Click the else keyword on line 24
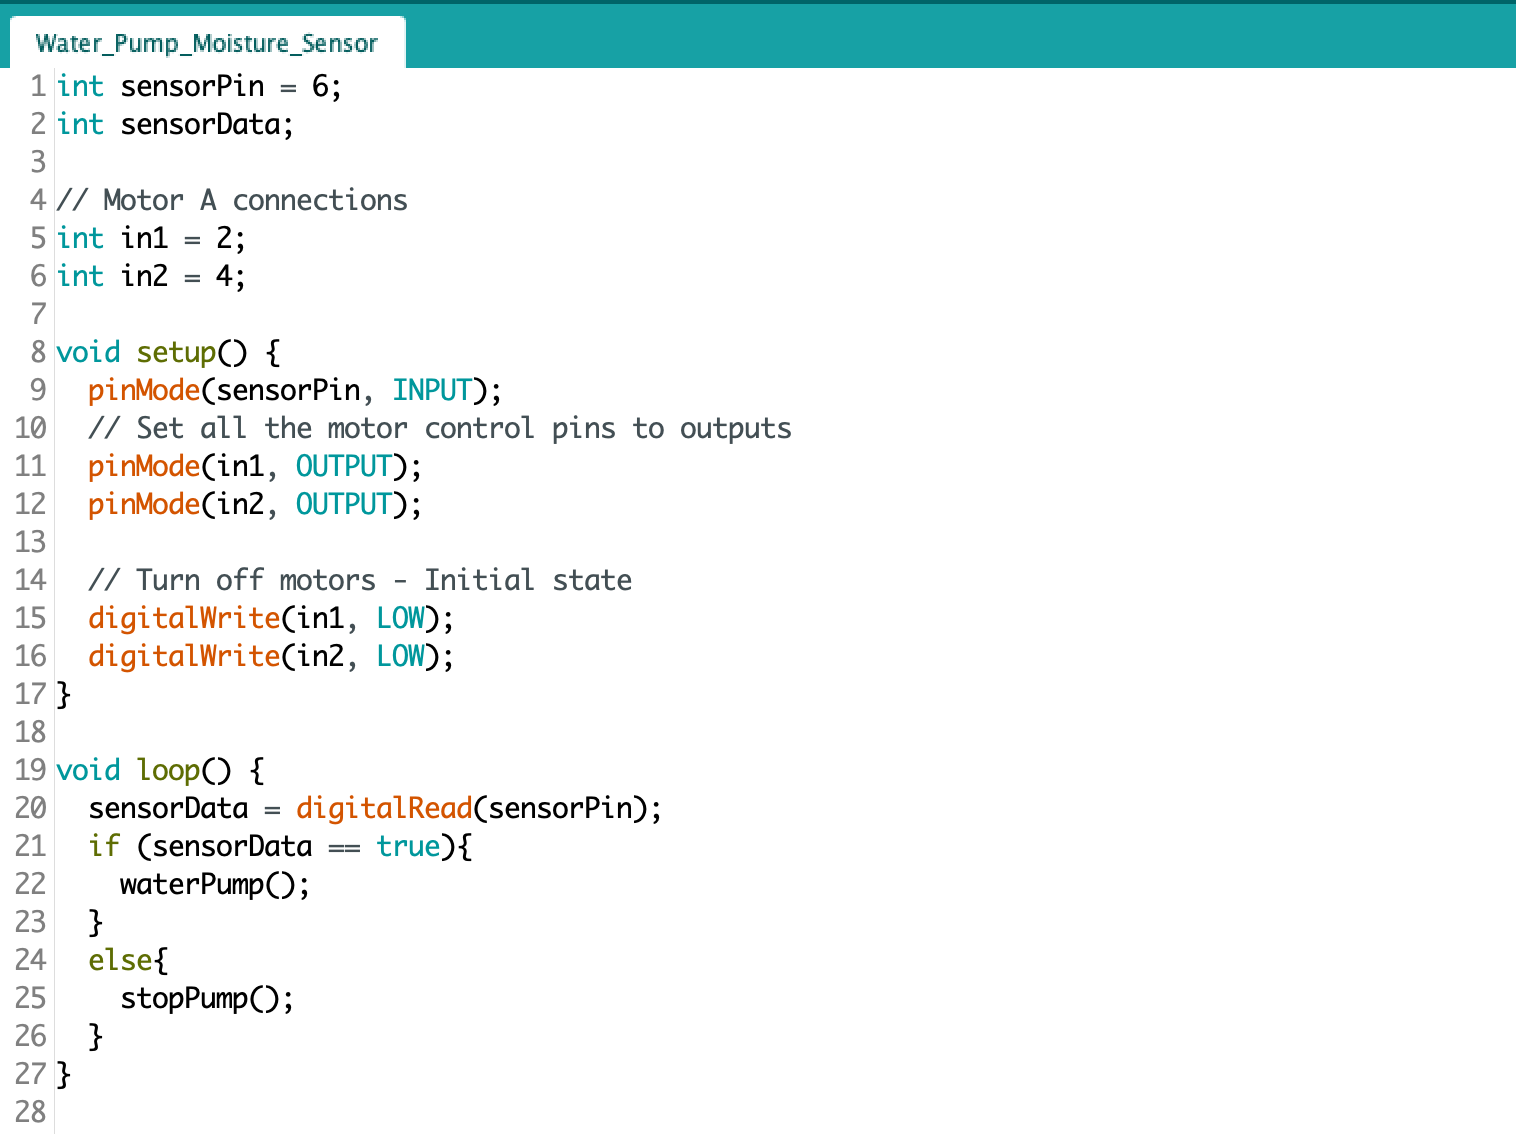This screenshot has width=1516, height=1134. pyautogui.click(x=119, y=960)
